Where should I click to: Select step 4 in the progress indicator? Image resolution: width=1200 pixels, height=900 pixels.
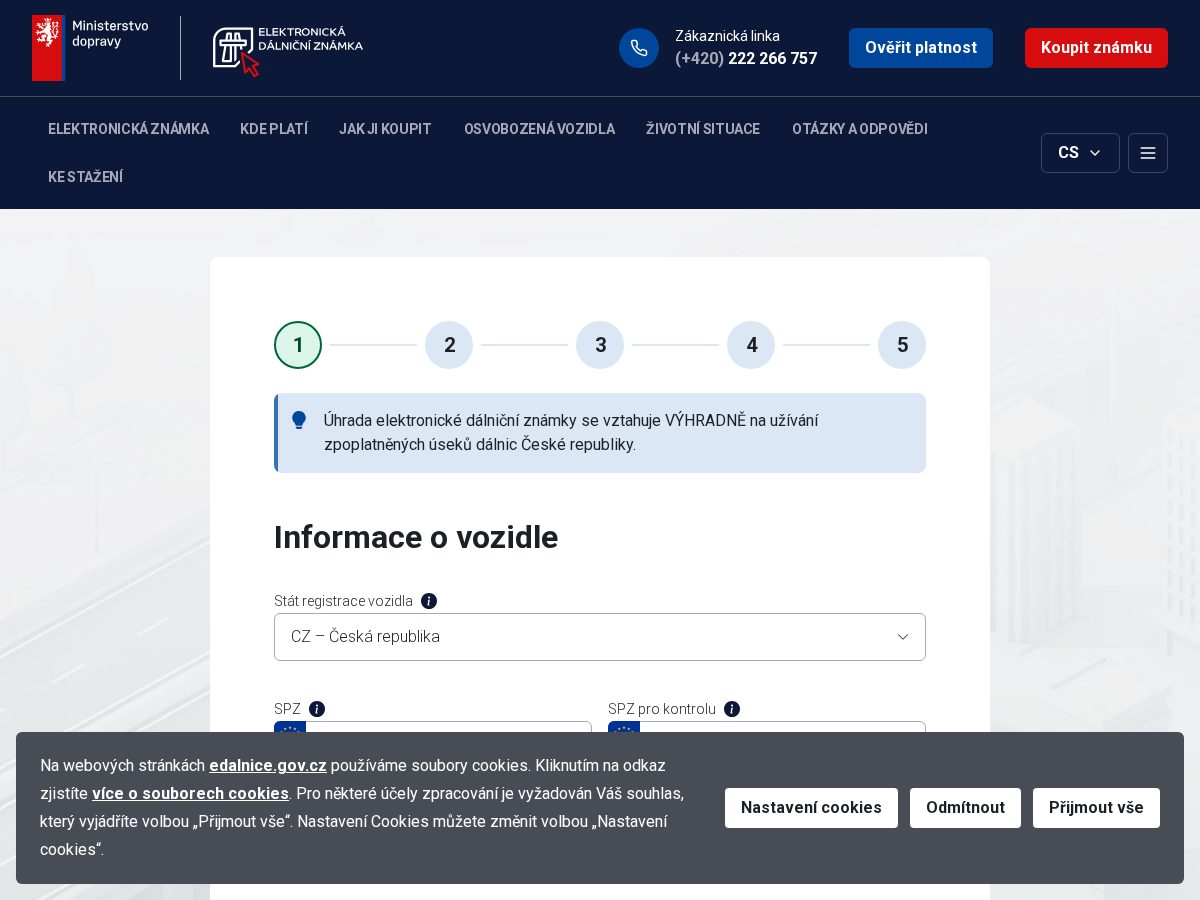[x=751, y=345]
